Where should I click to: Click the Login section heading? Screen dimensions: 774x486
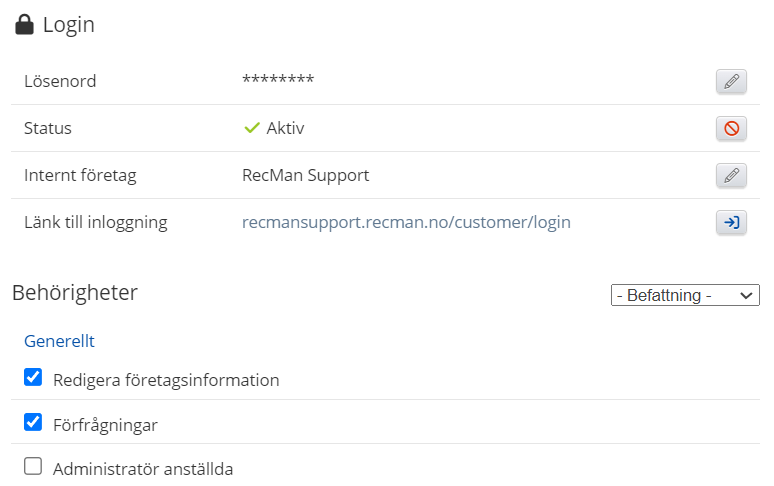pyautogui.click(x=68, y=25)
